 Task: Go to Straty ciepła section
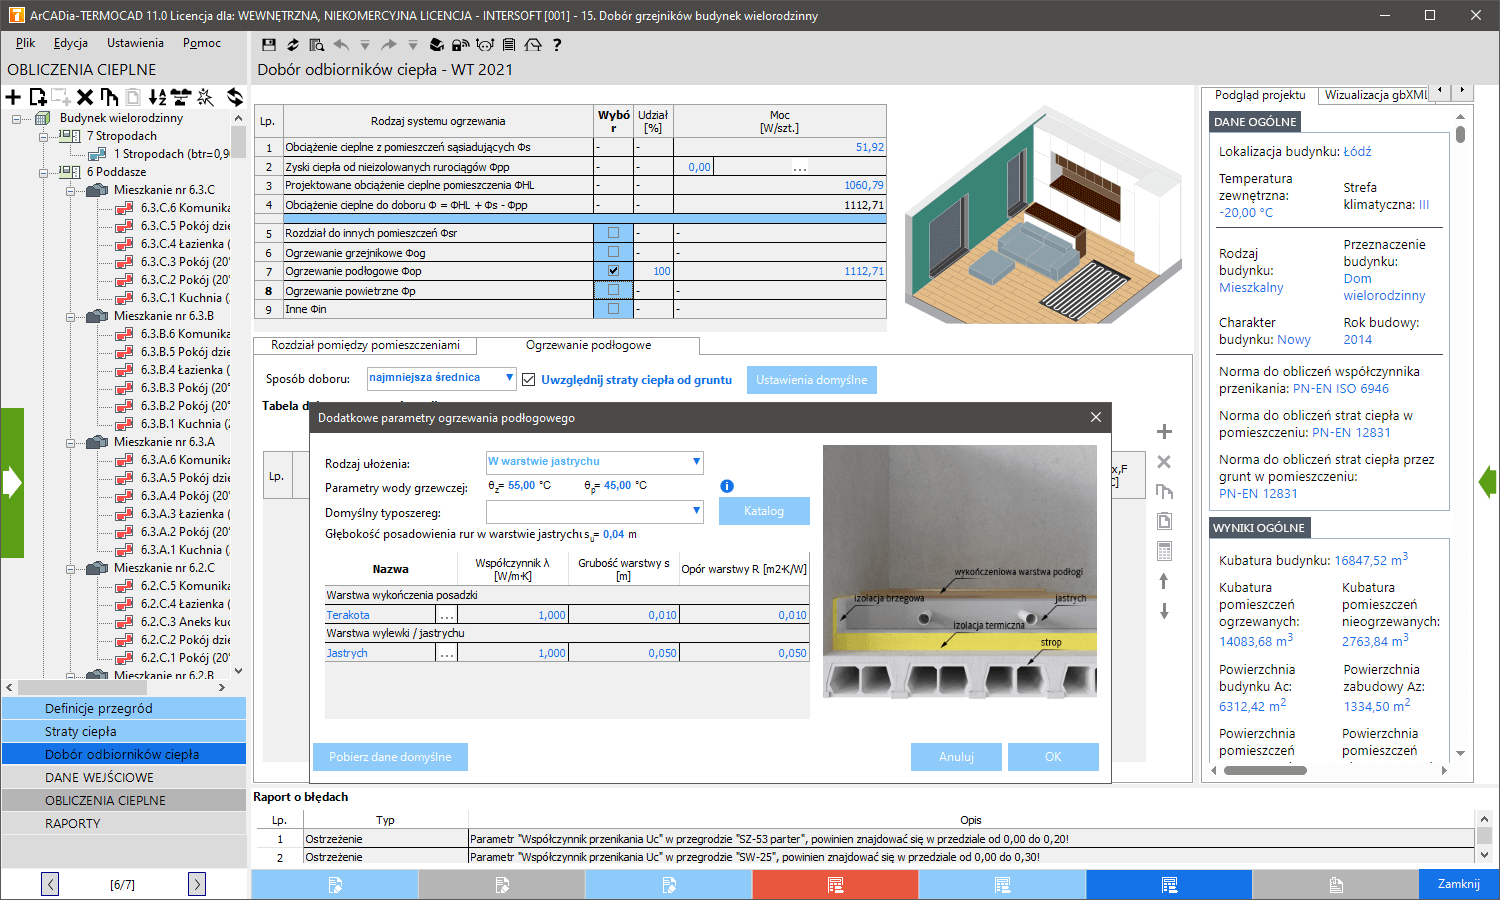(124, 731)
